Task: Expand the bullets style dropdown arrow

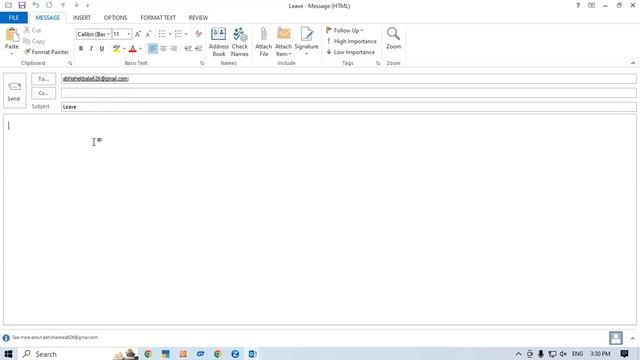Action: pyautogui.click(x=170, y=34)
